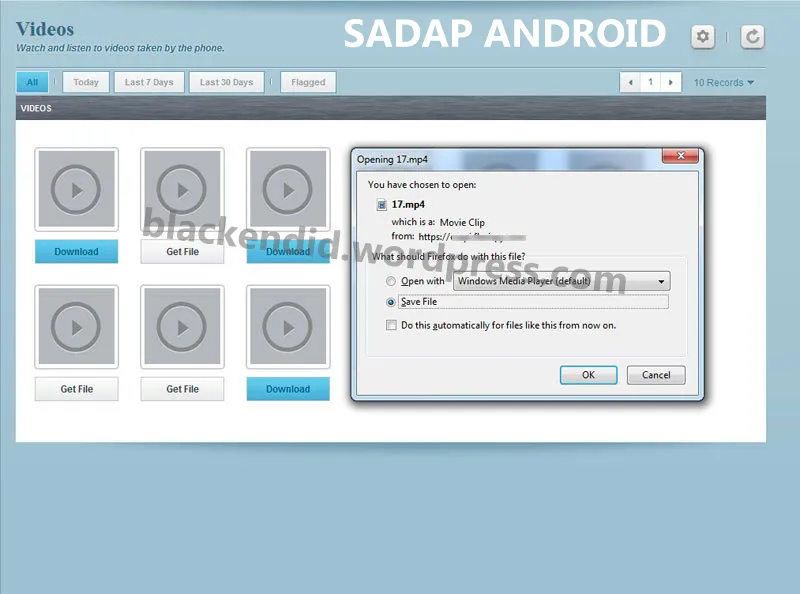This screenshot has height=594, width=800.
Task: Close the Opening 17.mp4 dialog
Action: (680, 156)
